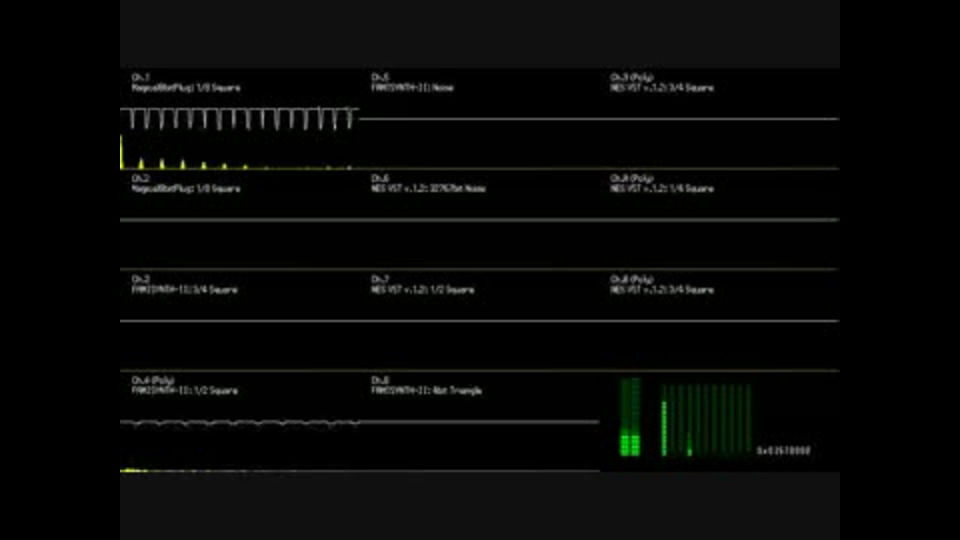This screenshot has width=960, height=540.
Task: Click the hexadecimal counter beside the meters
Action: click(784, 451)
